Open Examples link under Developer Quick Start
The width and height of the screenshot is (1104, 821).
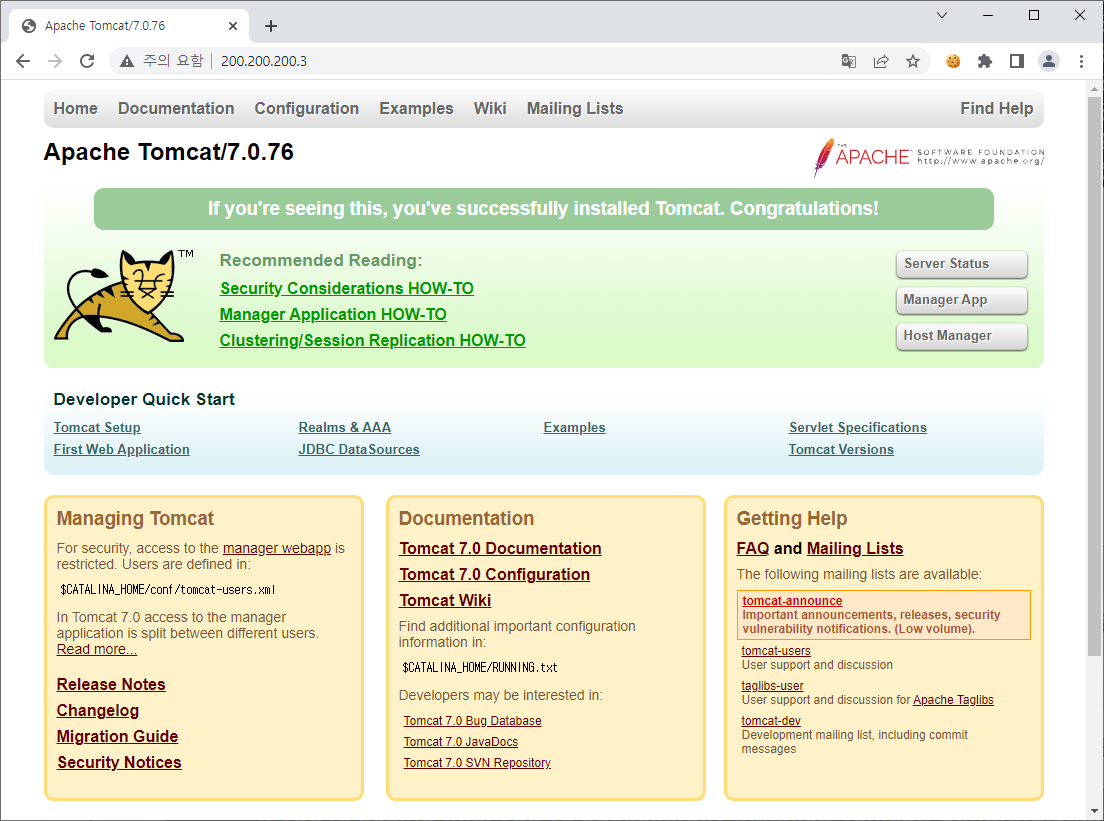[575, 427]
